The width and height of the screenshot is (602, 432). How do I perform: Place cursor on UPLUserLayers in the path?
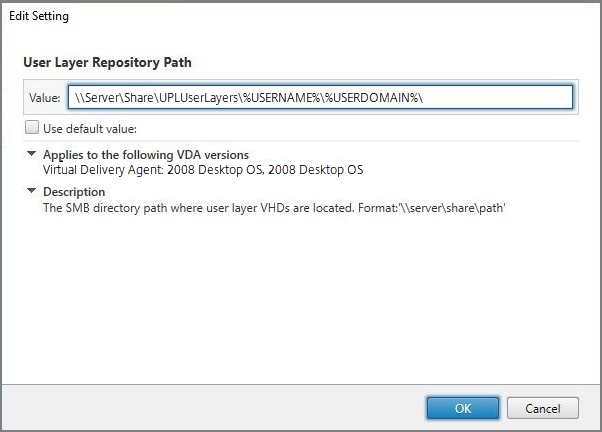(193, 97)
